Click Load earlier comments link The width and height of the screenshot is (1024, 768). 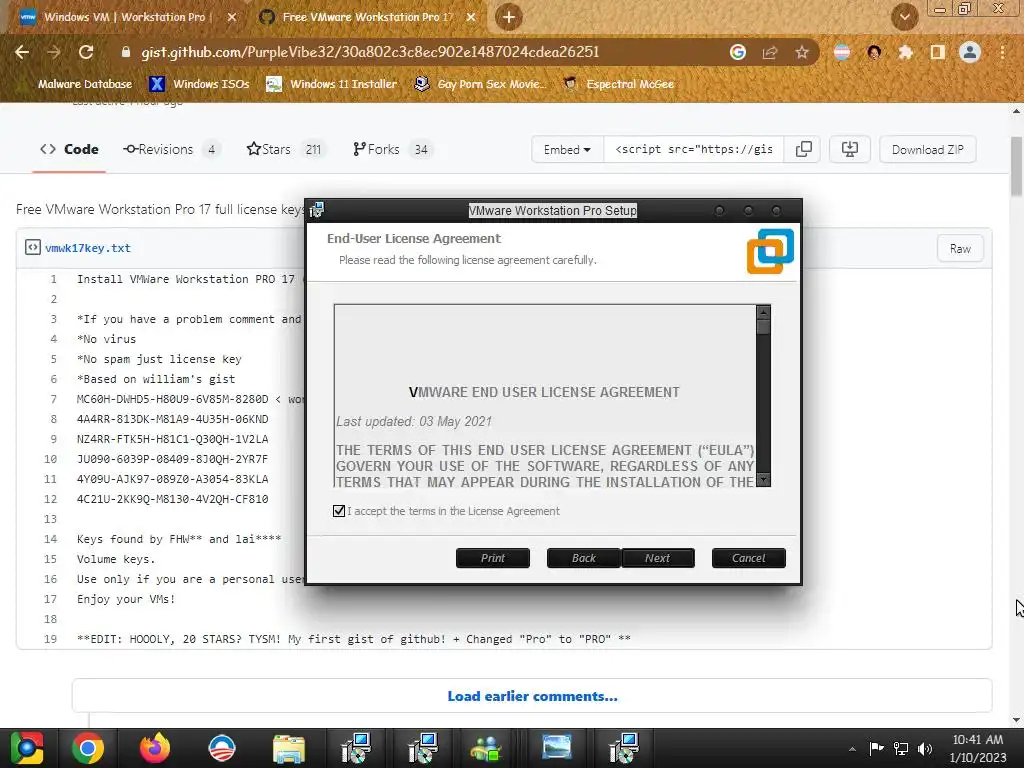532,696
